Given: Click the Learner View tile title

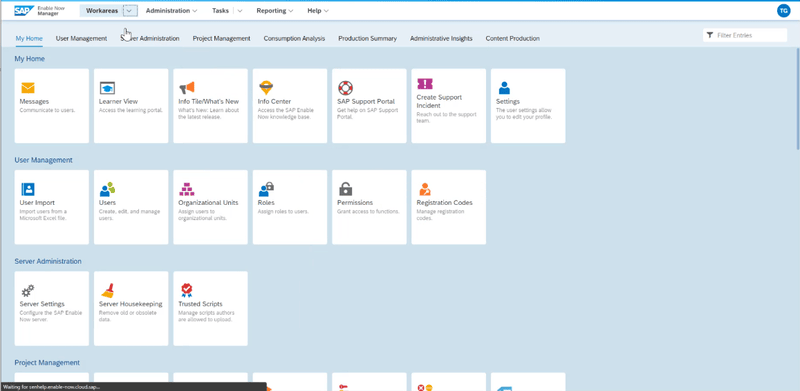Looking at the screenshot, I should pyautogui.click(x=118, y=102).
